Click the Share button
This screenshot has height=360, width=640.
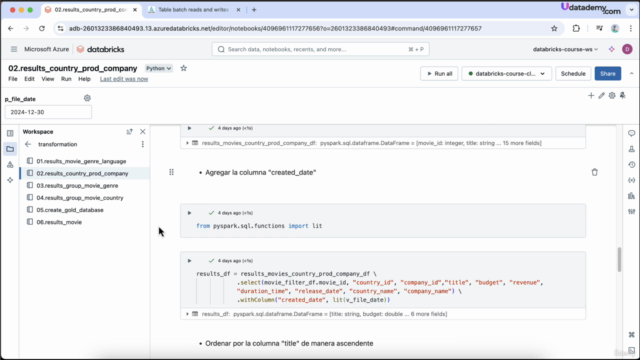[x=608, y=73]
